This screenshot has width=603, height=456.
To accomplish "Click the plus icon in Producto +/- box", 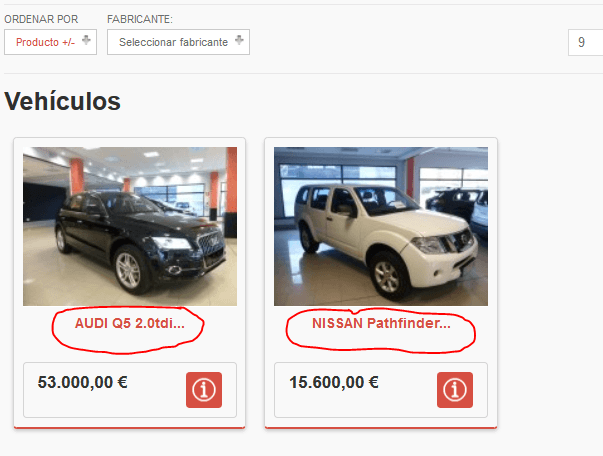I will tap(86, 40).
